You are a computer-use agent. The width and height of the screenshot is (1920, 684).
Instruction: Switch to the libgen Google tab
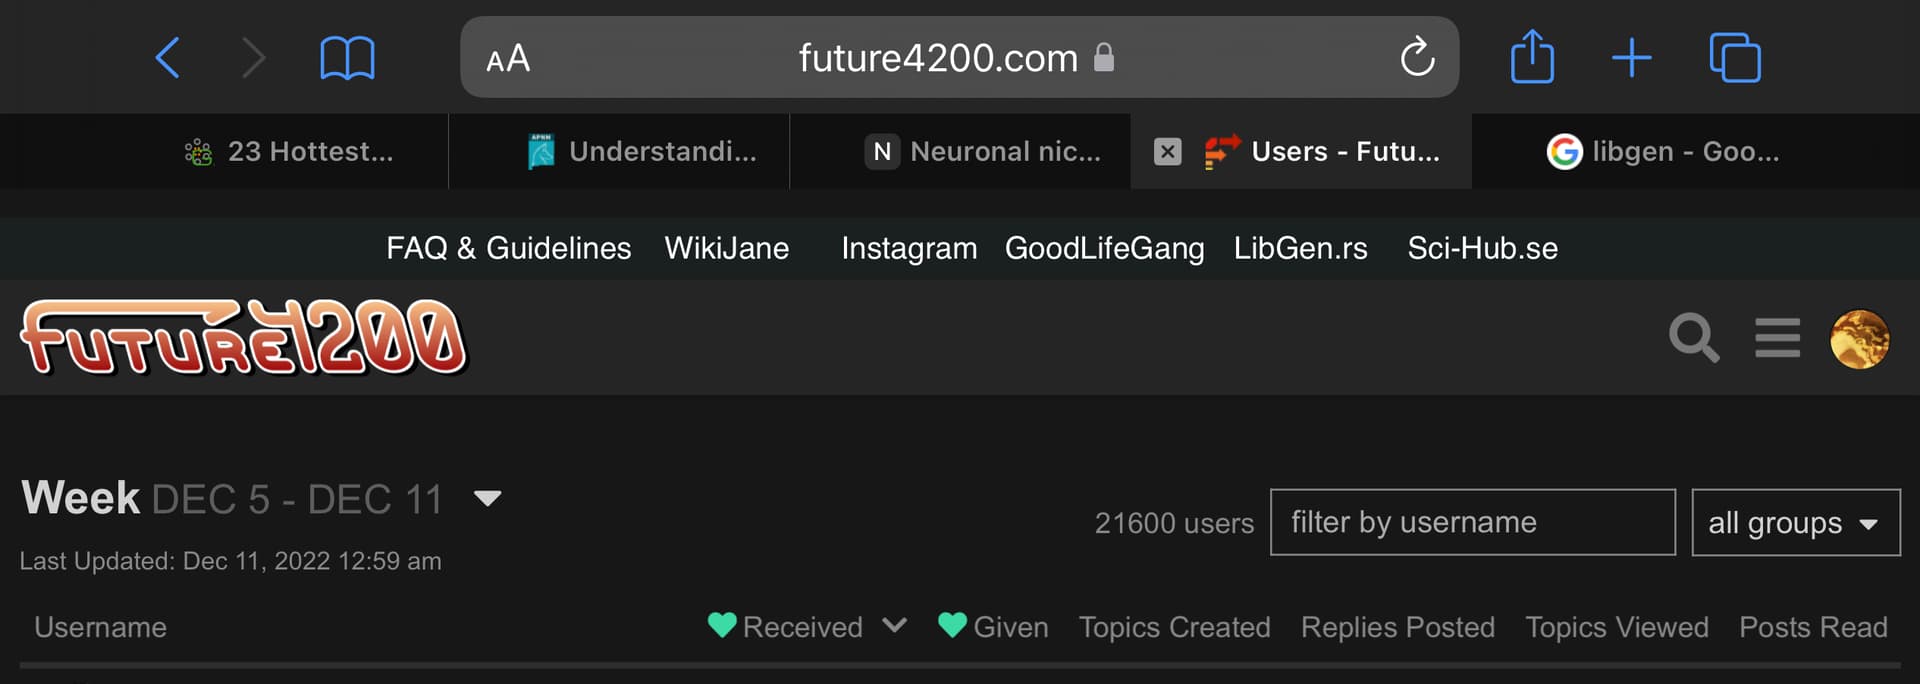[x=1663, y=152]
